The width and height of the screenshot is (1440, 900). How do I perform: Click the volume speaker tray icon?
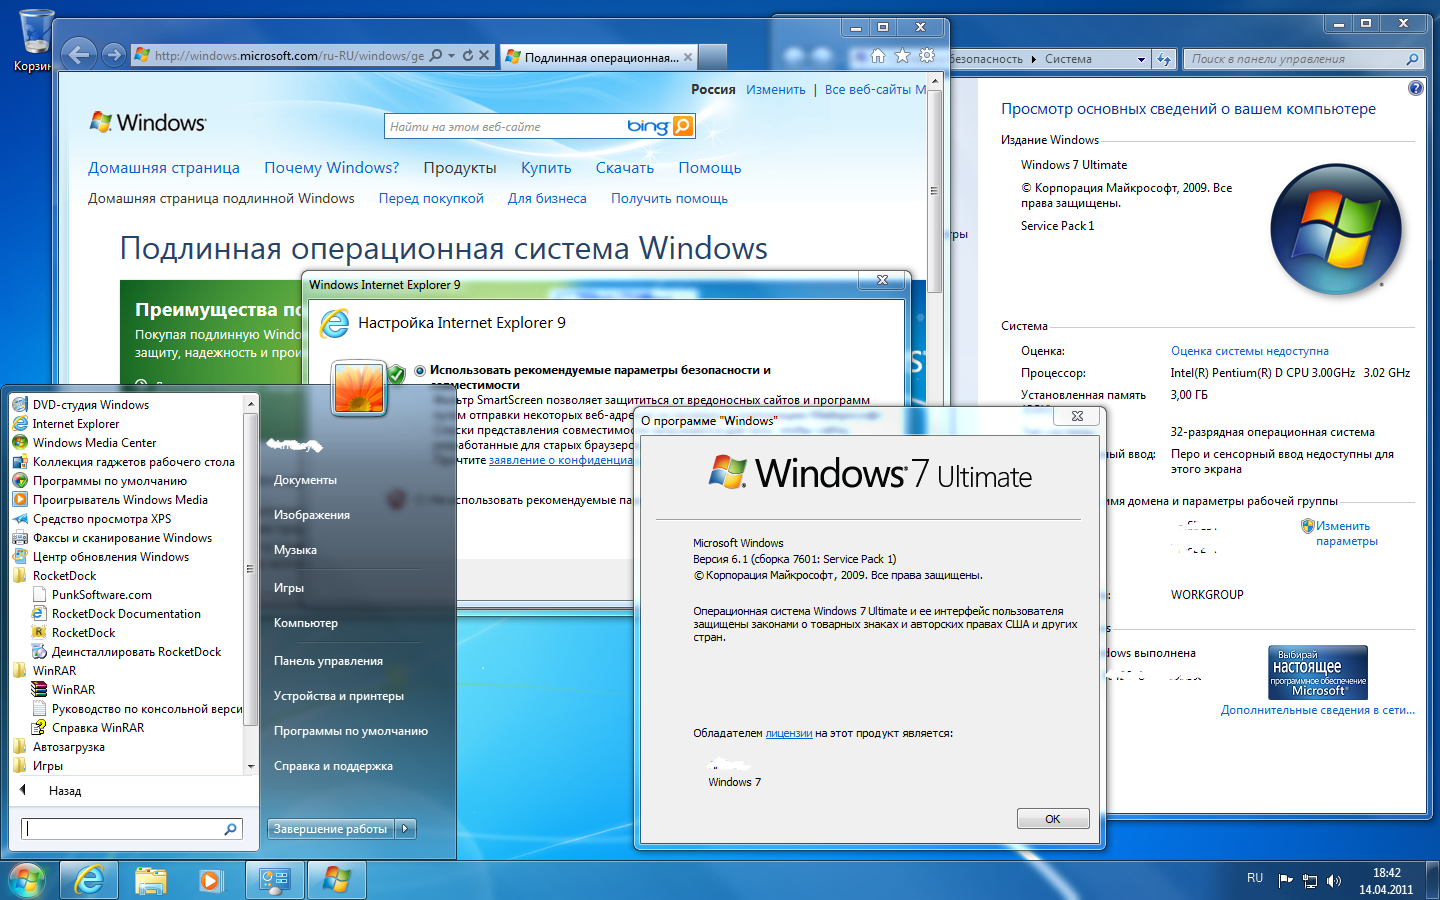[1333, 880]
